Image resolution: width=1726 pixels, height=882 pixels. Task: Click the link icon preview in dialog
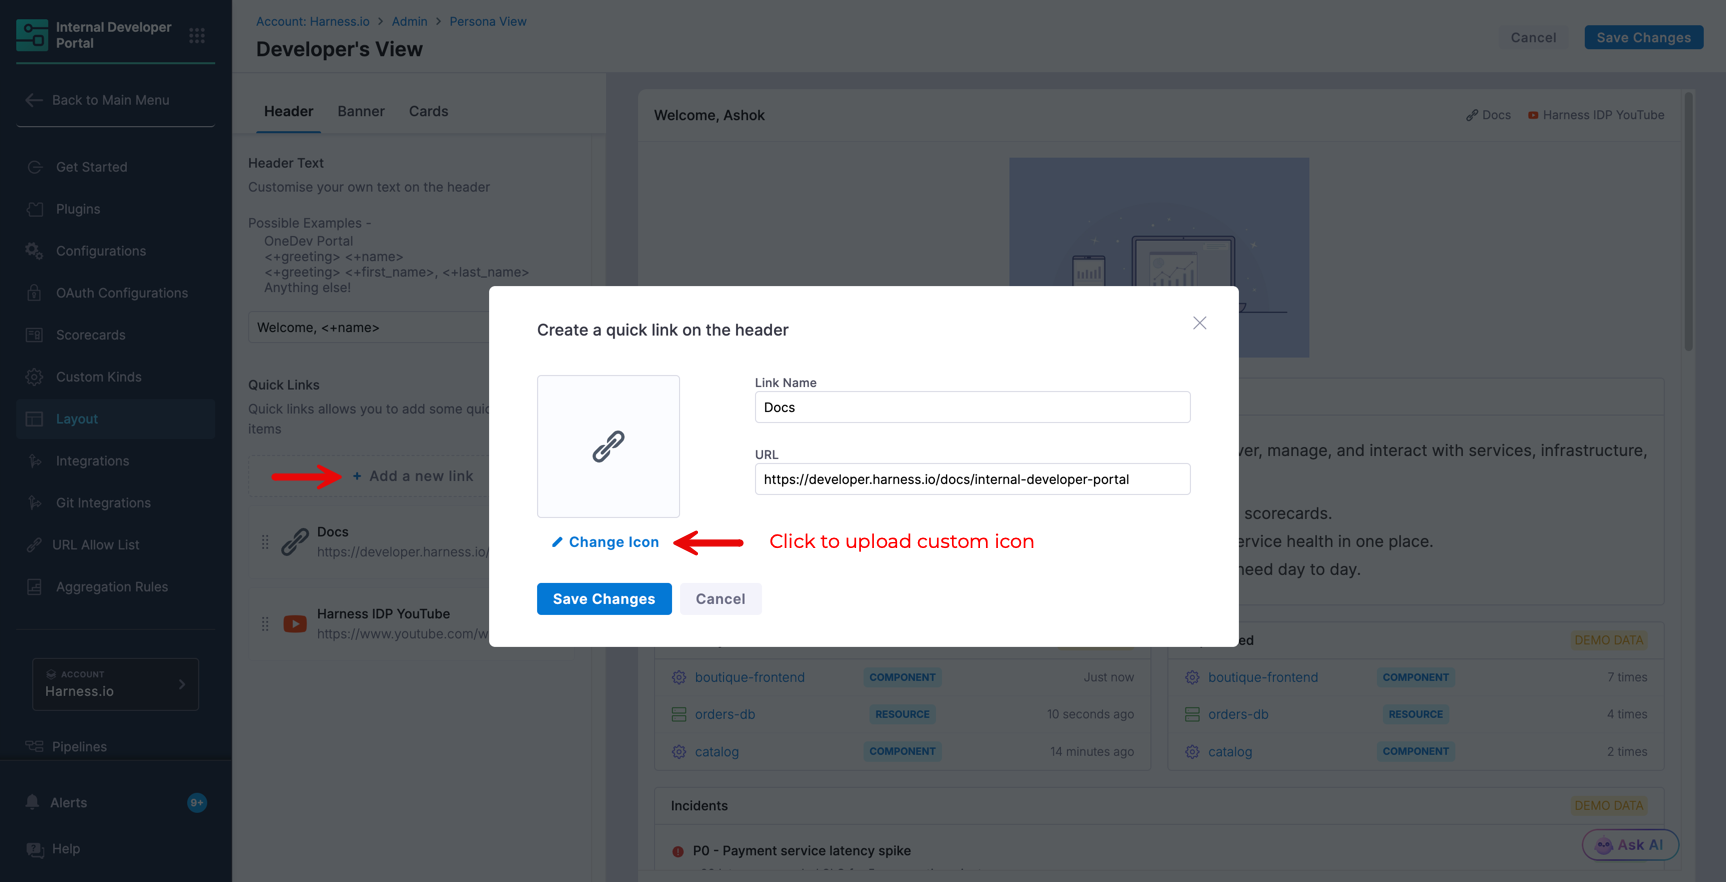pos(608,446)
